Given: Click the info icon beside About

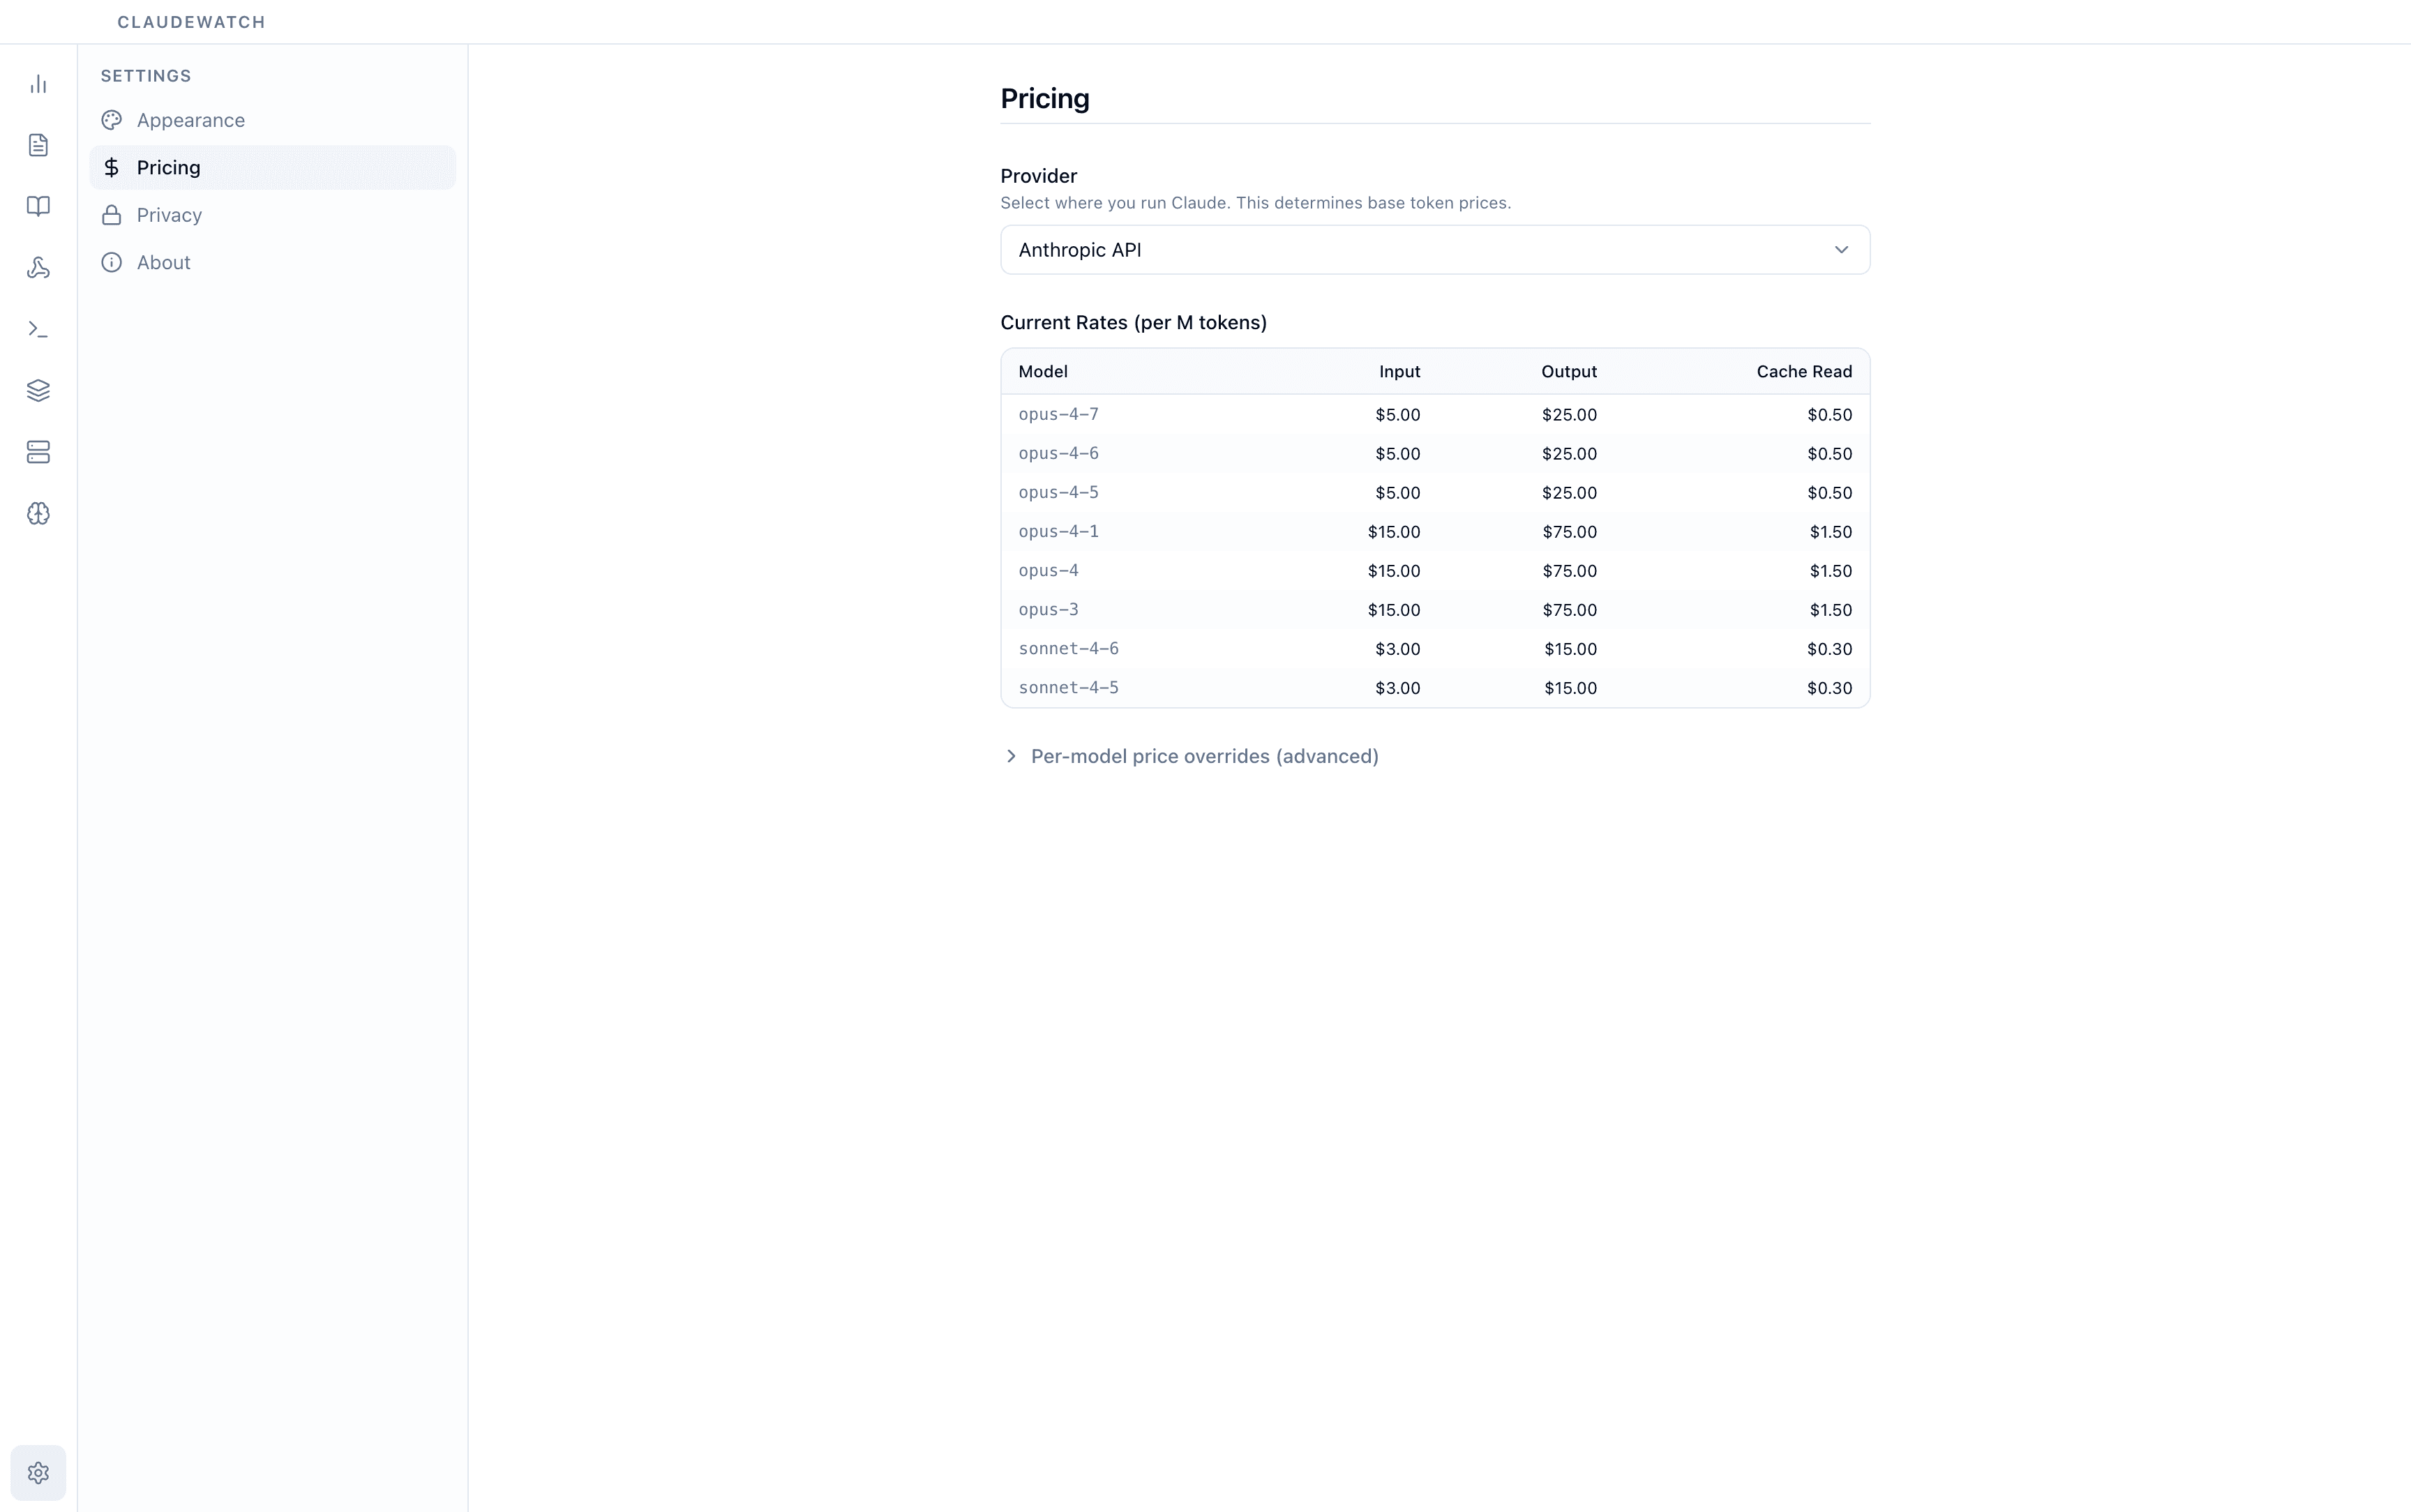Looking at the screenshot, I should [112, 262].
